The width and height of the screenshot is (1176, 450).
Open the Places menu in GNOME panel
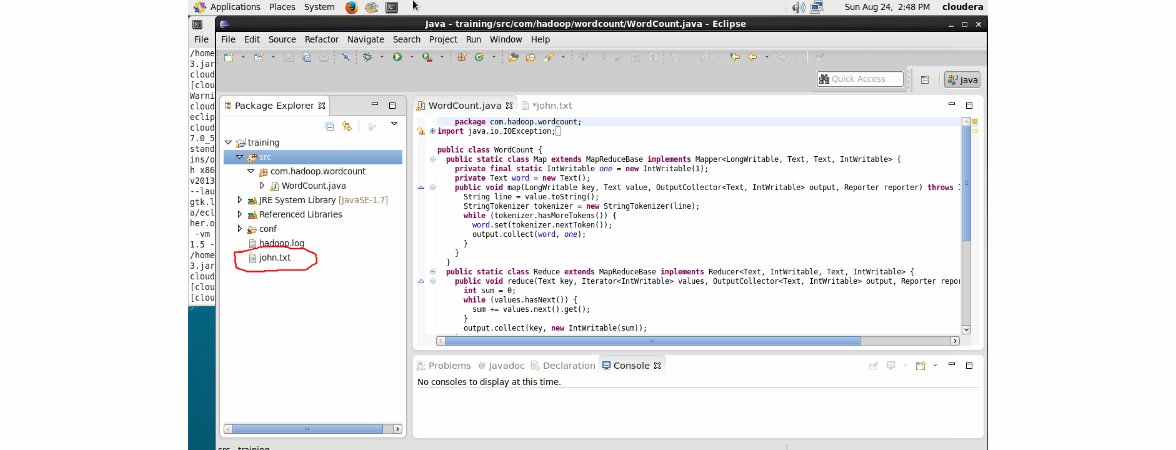[x=282, y=7]
